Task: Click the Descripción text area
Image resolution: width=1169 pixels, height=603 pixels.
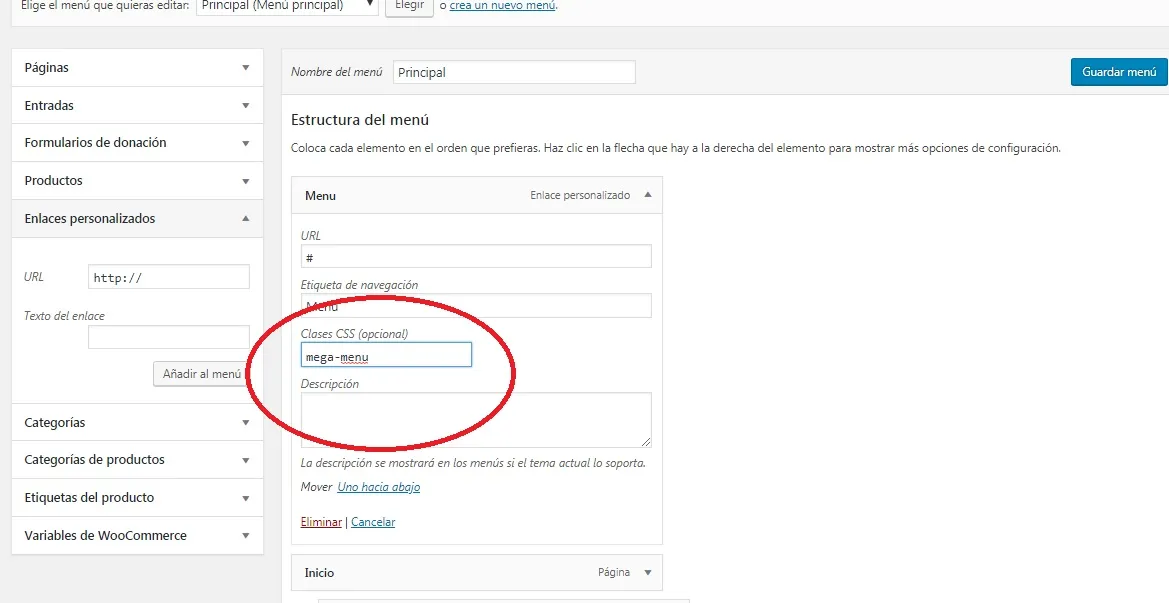Action: [x=475, y=419]
